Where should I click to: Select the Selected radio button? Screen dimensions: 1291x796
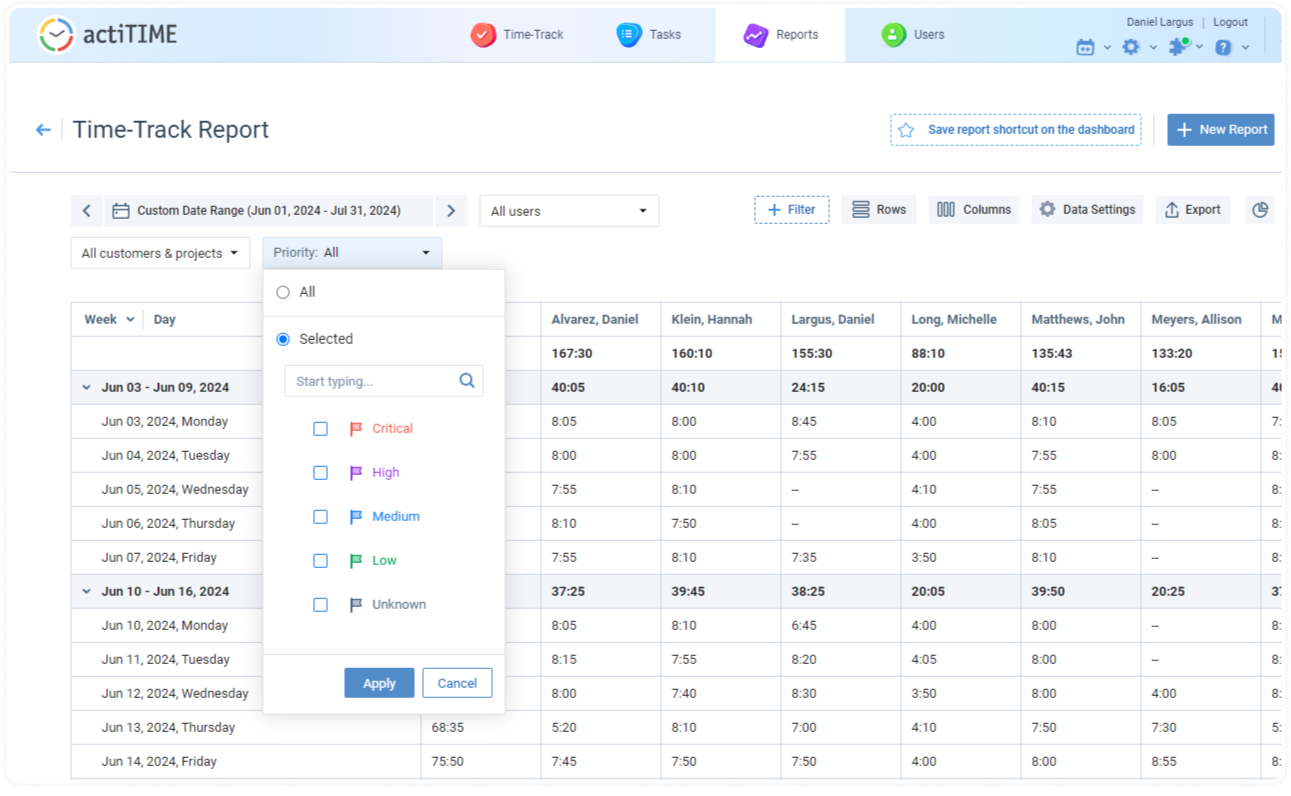(283, 339)
